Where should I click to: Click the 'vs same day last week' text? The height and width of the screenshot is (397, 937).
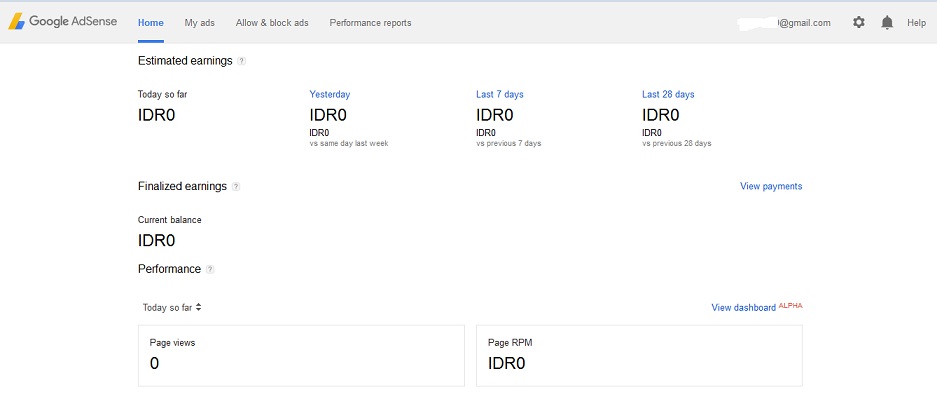click(x=349, y=143)
